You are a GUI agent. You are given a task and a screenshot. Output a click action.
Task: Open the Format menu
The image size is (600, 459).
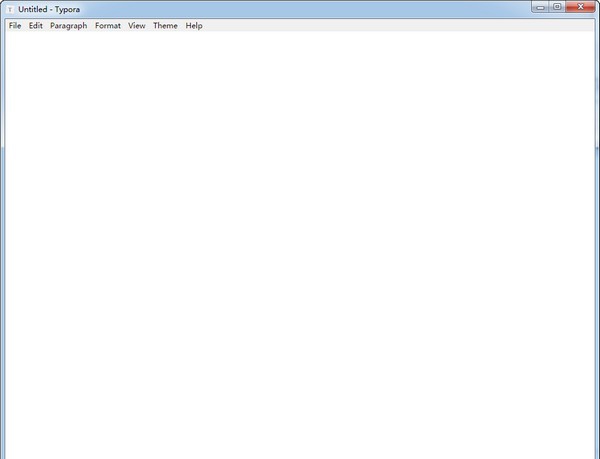tap(108, 26)
